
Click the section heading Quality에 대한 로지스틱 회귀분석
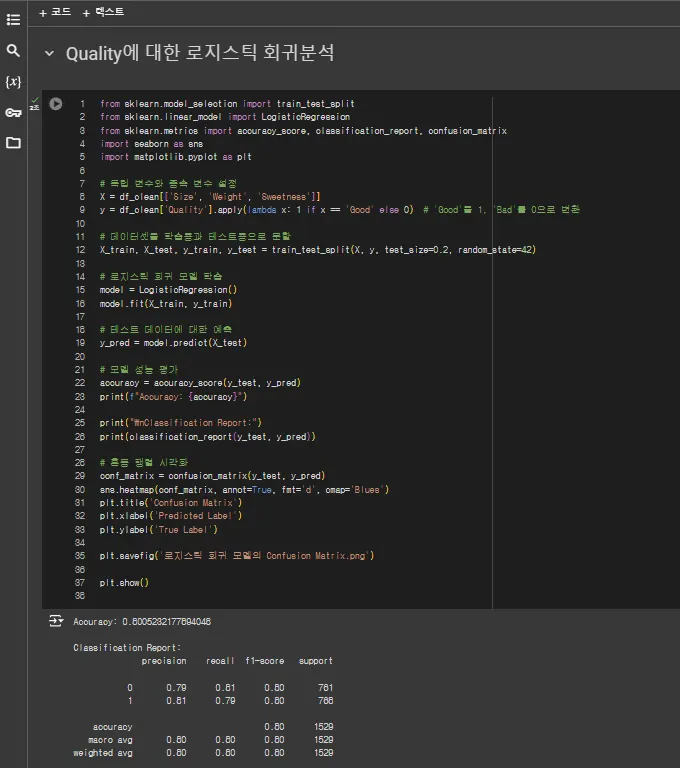click(200, 54)
